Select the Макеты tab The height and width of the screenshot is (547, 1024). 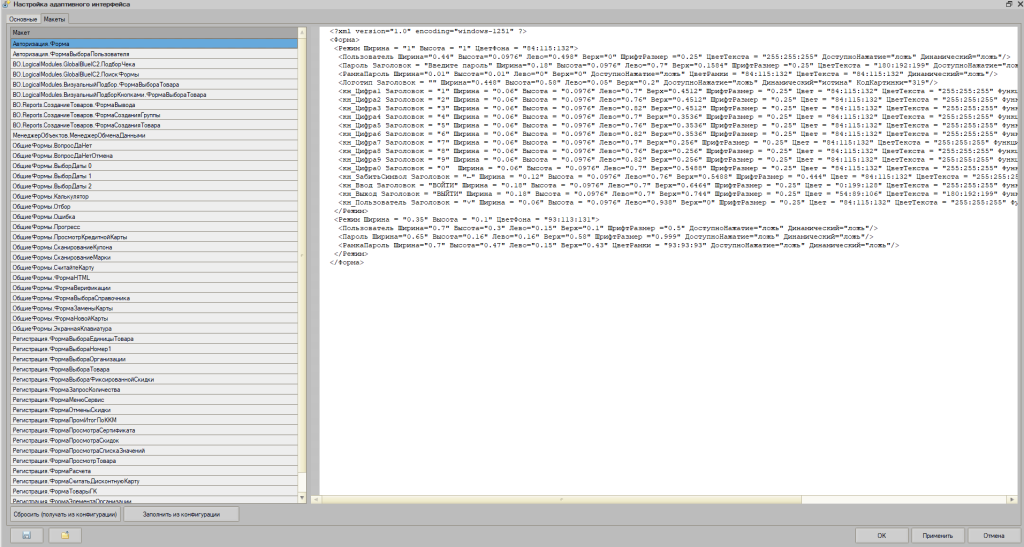55,20
